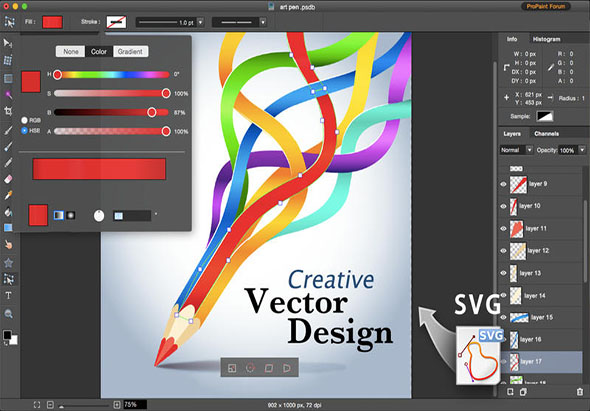Select the Zoom magnifier tool
The width and height of the screenshot is (590, 411).
click(8, 314)
